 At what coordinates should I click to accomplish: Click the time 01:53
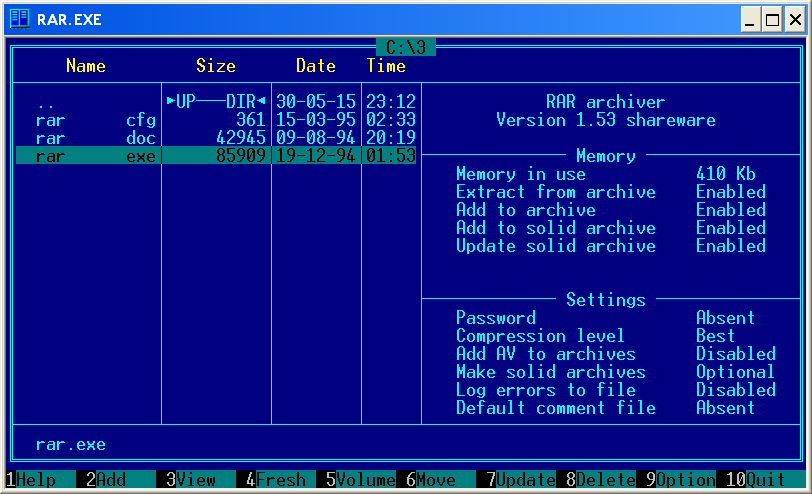click(x=391, y=155)
